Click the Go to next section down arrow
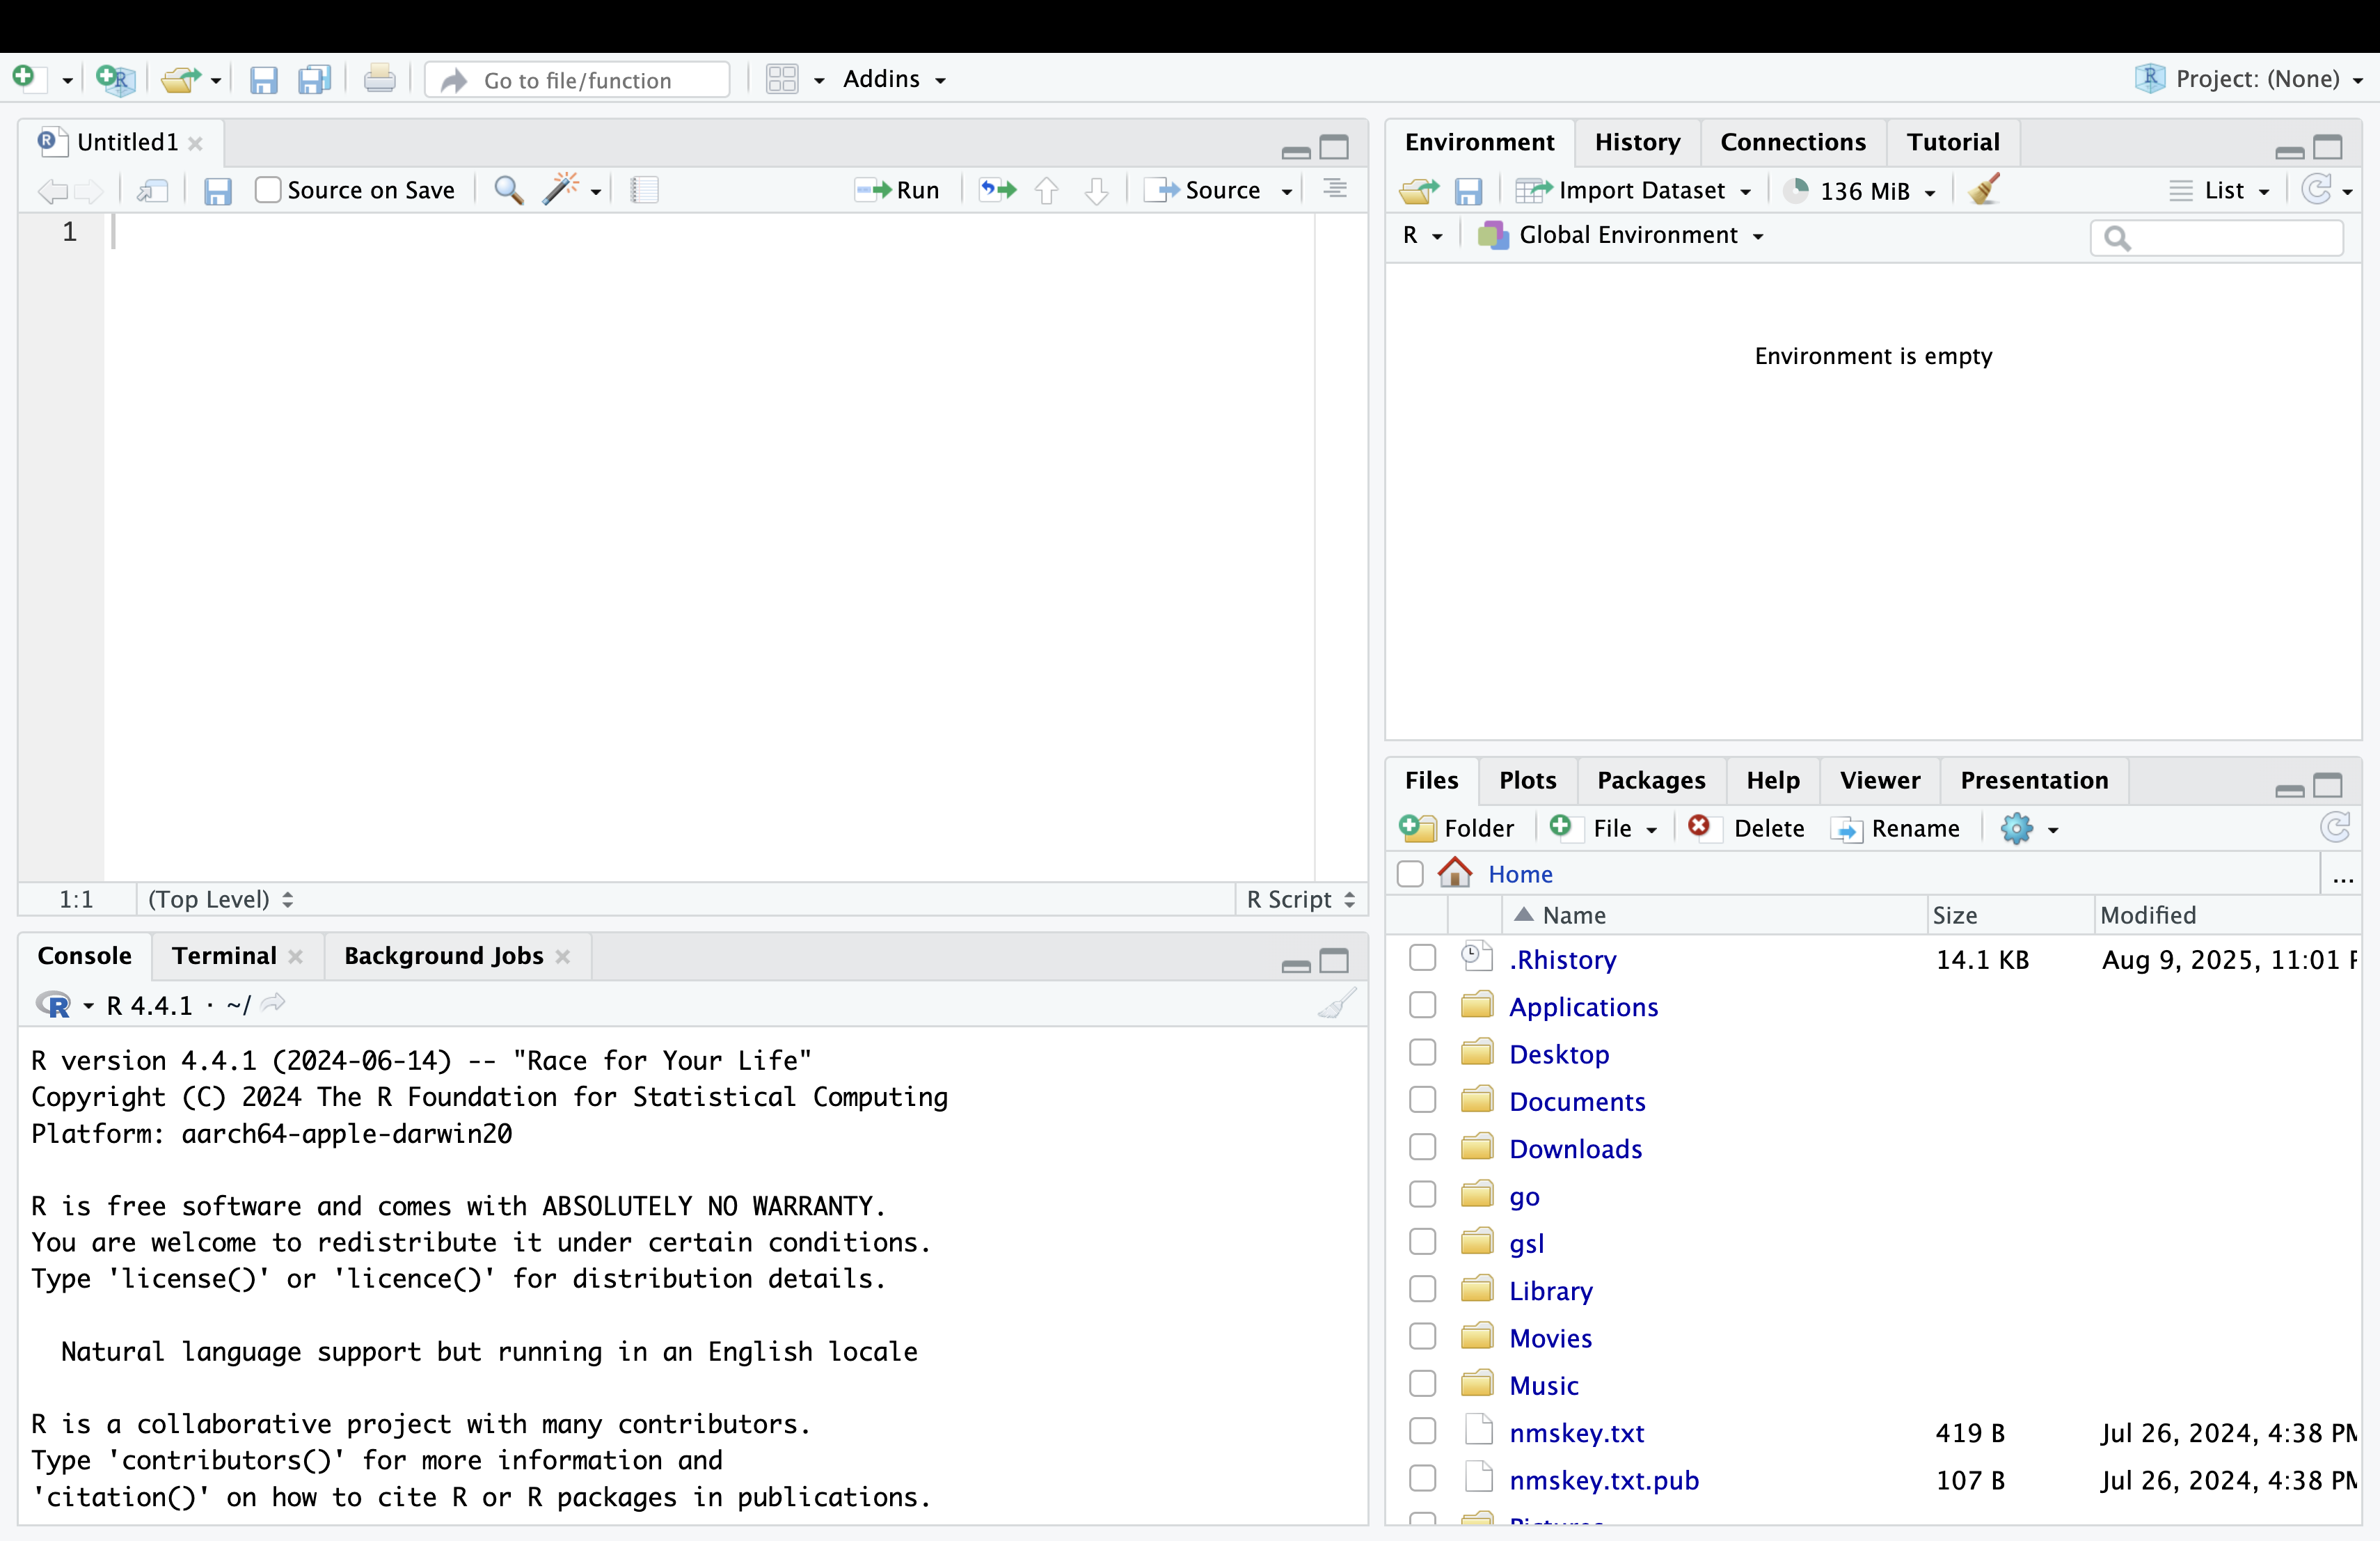The width and height of the screenshot is (2380, 1541). tap(1097, 190)
